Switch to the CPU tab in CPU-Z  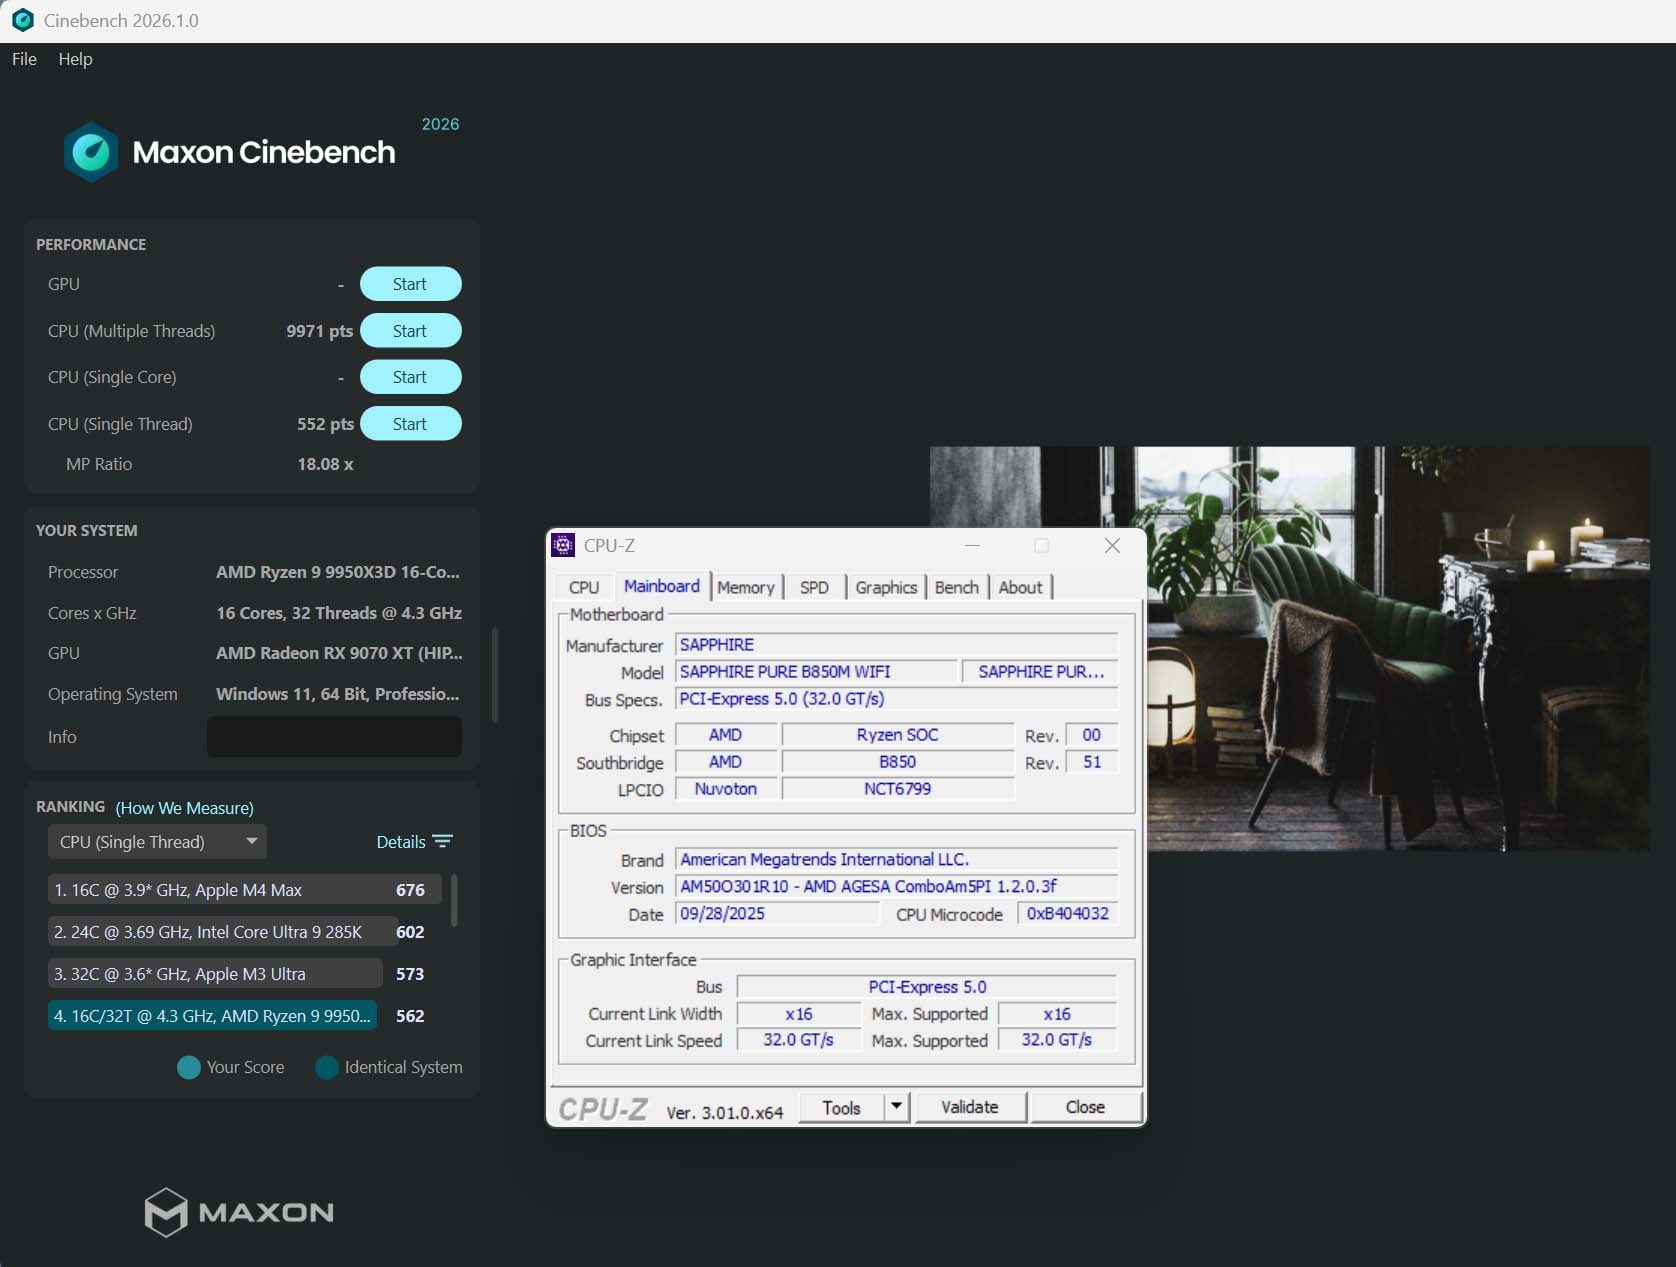(584, 588)
